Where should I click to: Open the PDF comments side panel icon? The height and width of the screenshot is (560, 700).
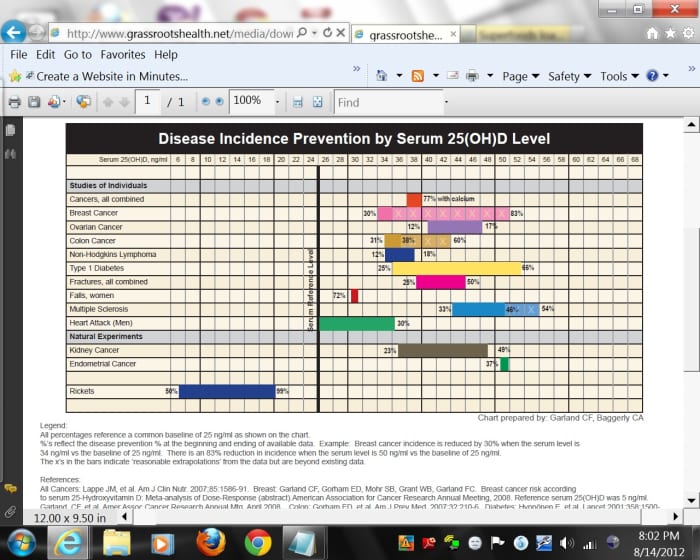tap(10, 488)
